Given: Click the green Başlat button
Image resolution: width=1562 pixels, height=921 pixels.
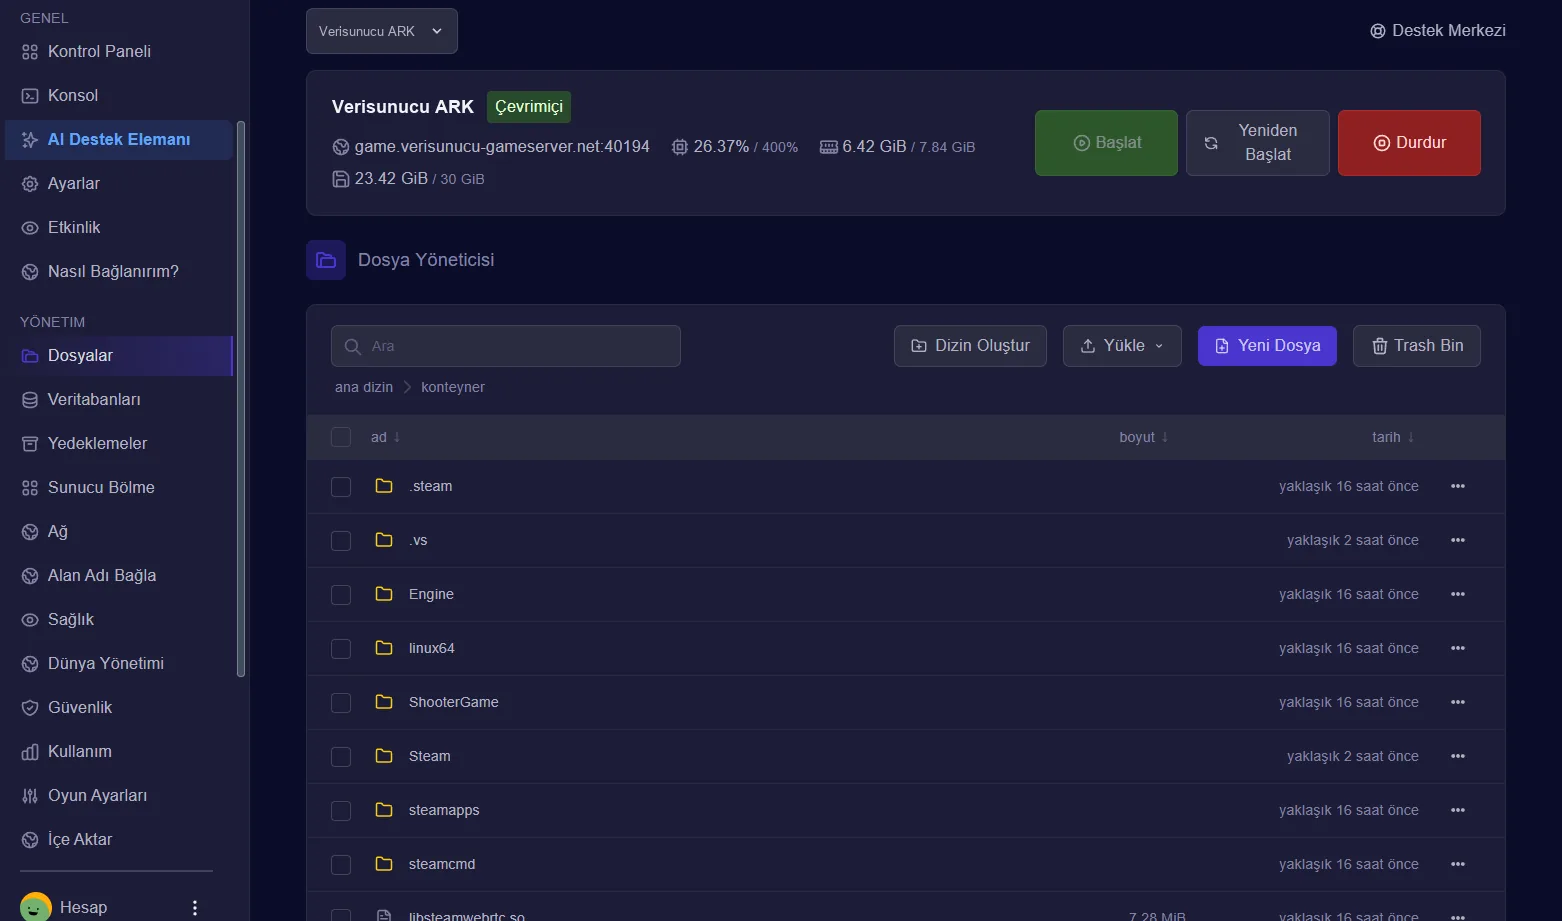Looking at the screenshot, I should pos(1106,143).
